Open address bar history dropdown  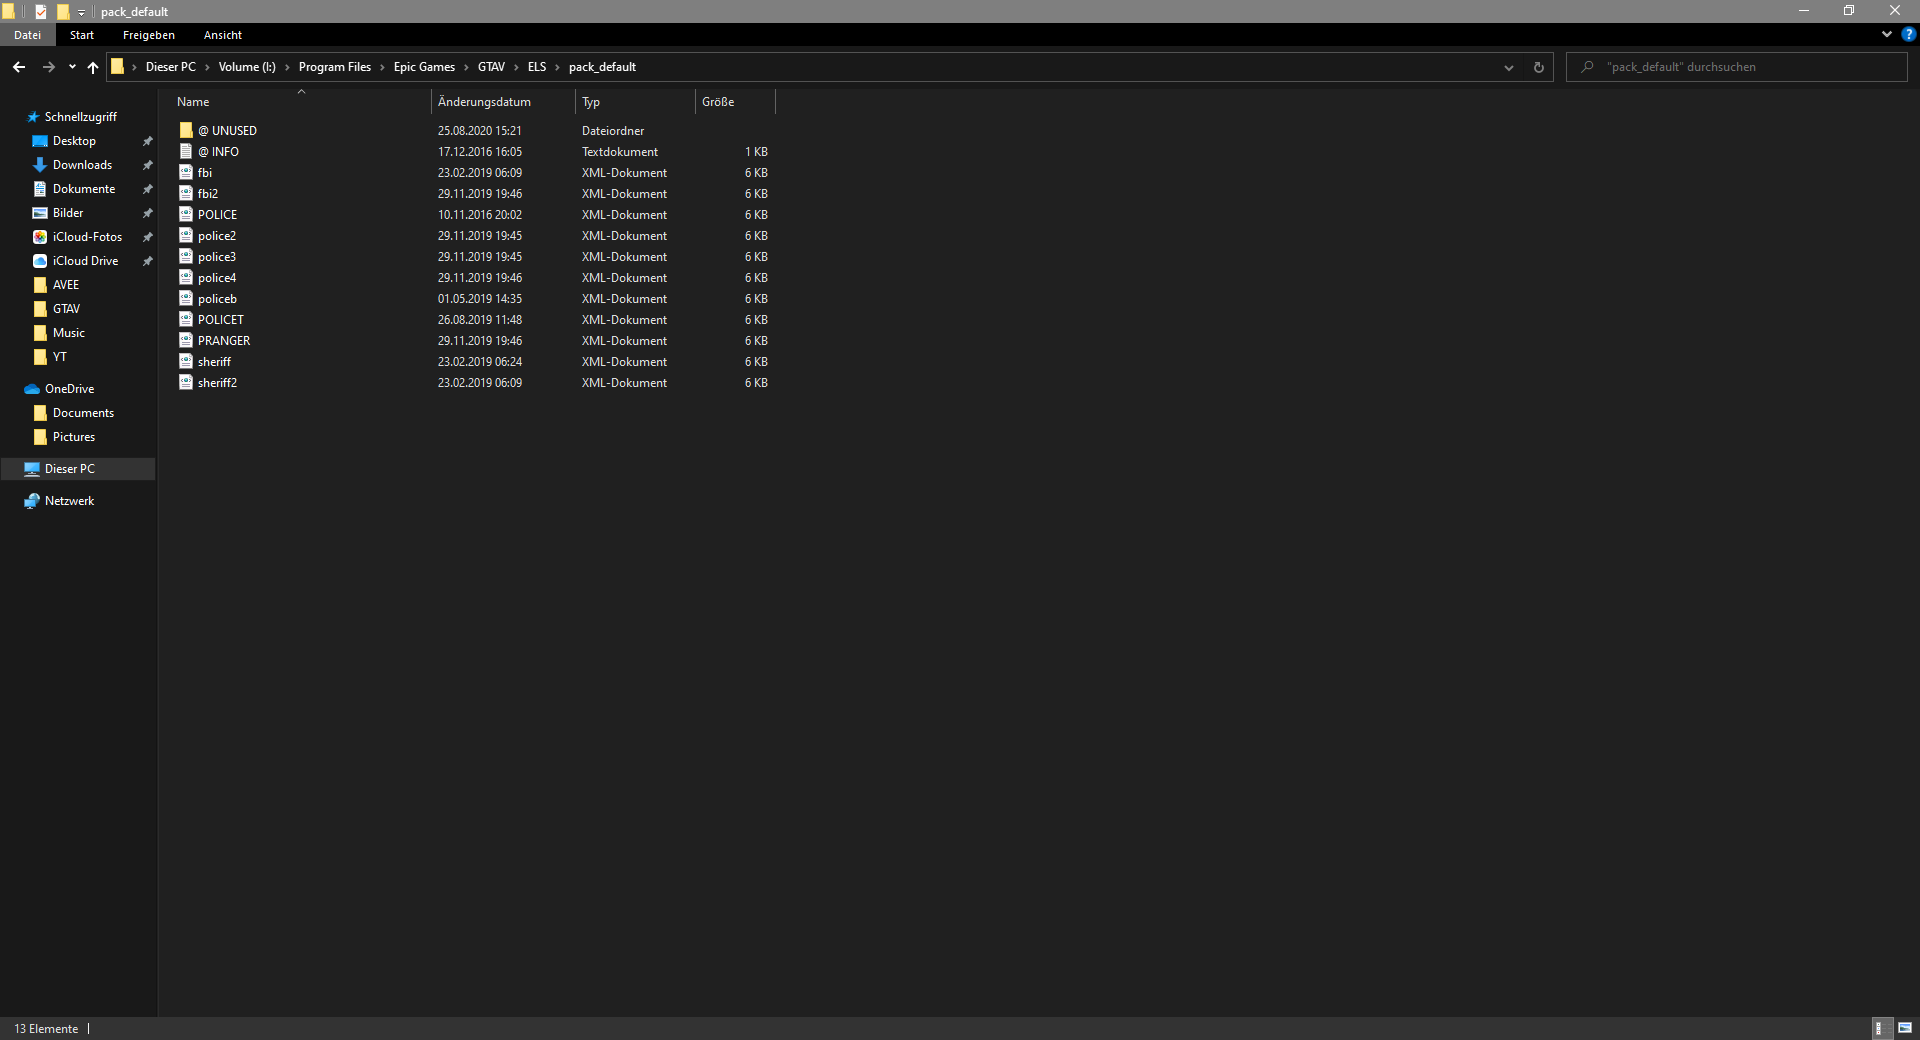1508,67
